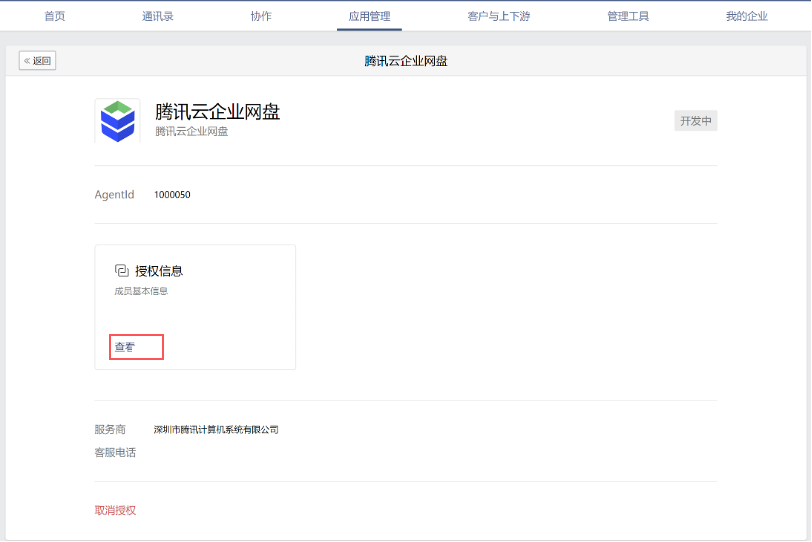Click 深圳市腾讯计算机系统有限公司 provider name
The height and width of the screenshot is (542, 812).
(x=216, y=430)
